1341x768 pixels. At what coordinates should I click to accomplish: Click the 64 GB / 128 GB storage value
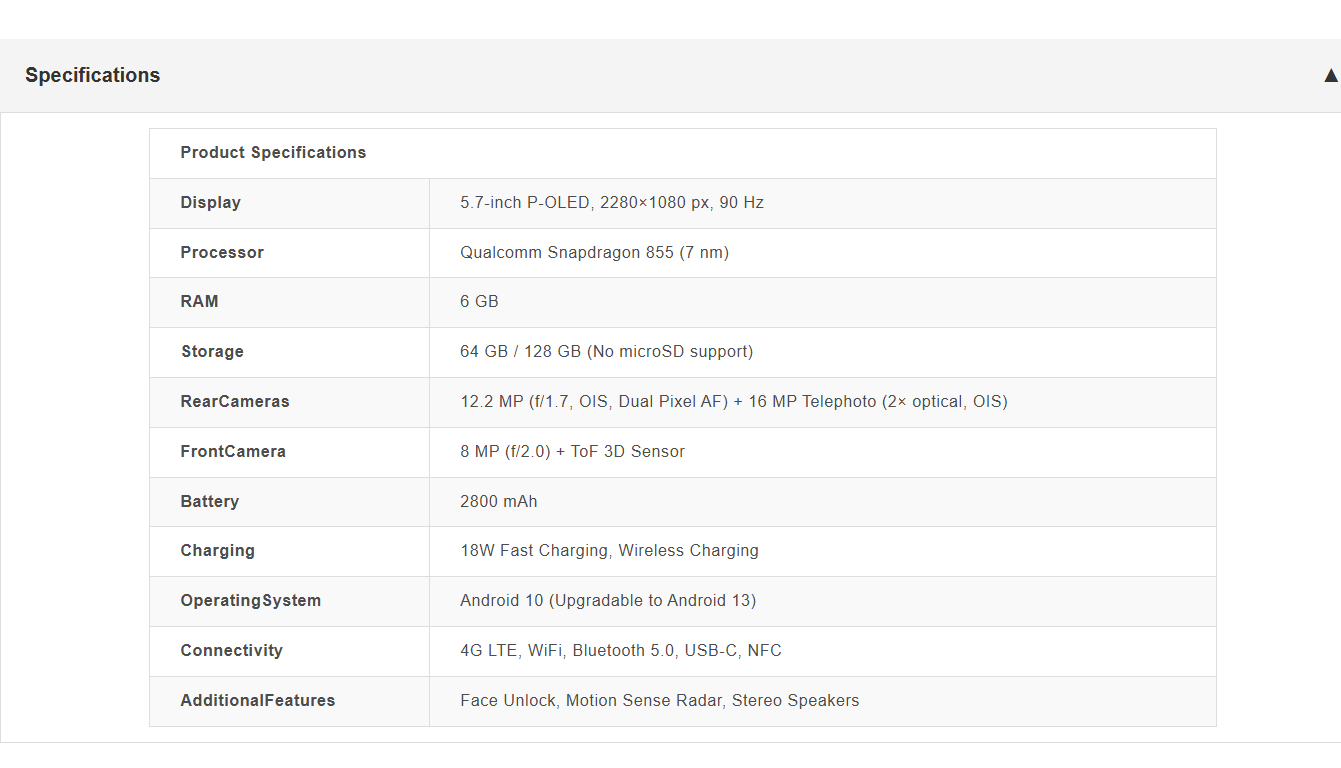(606, 352)
